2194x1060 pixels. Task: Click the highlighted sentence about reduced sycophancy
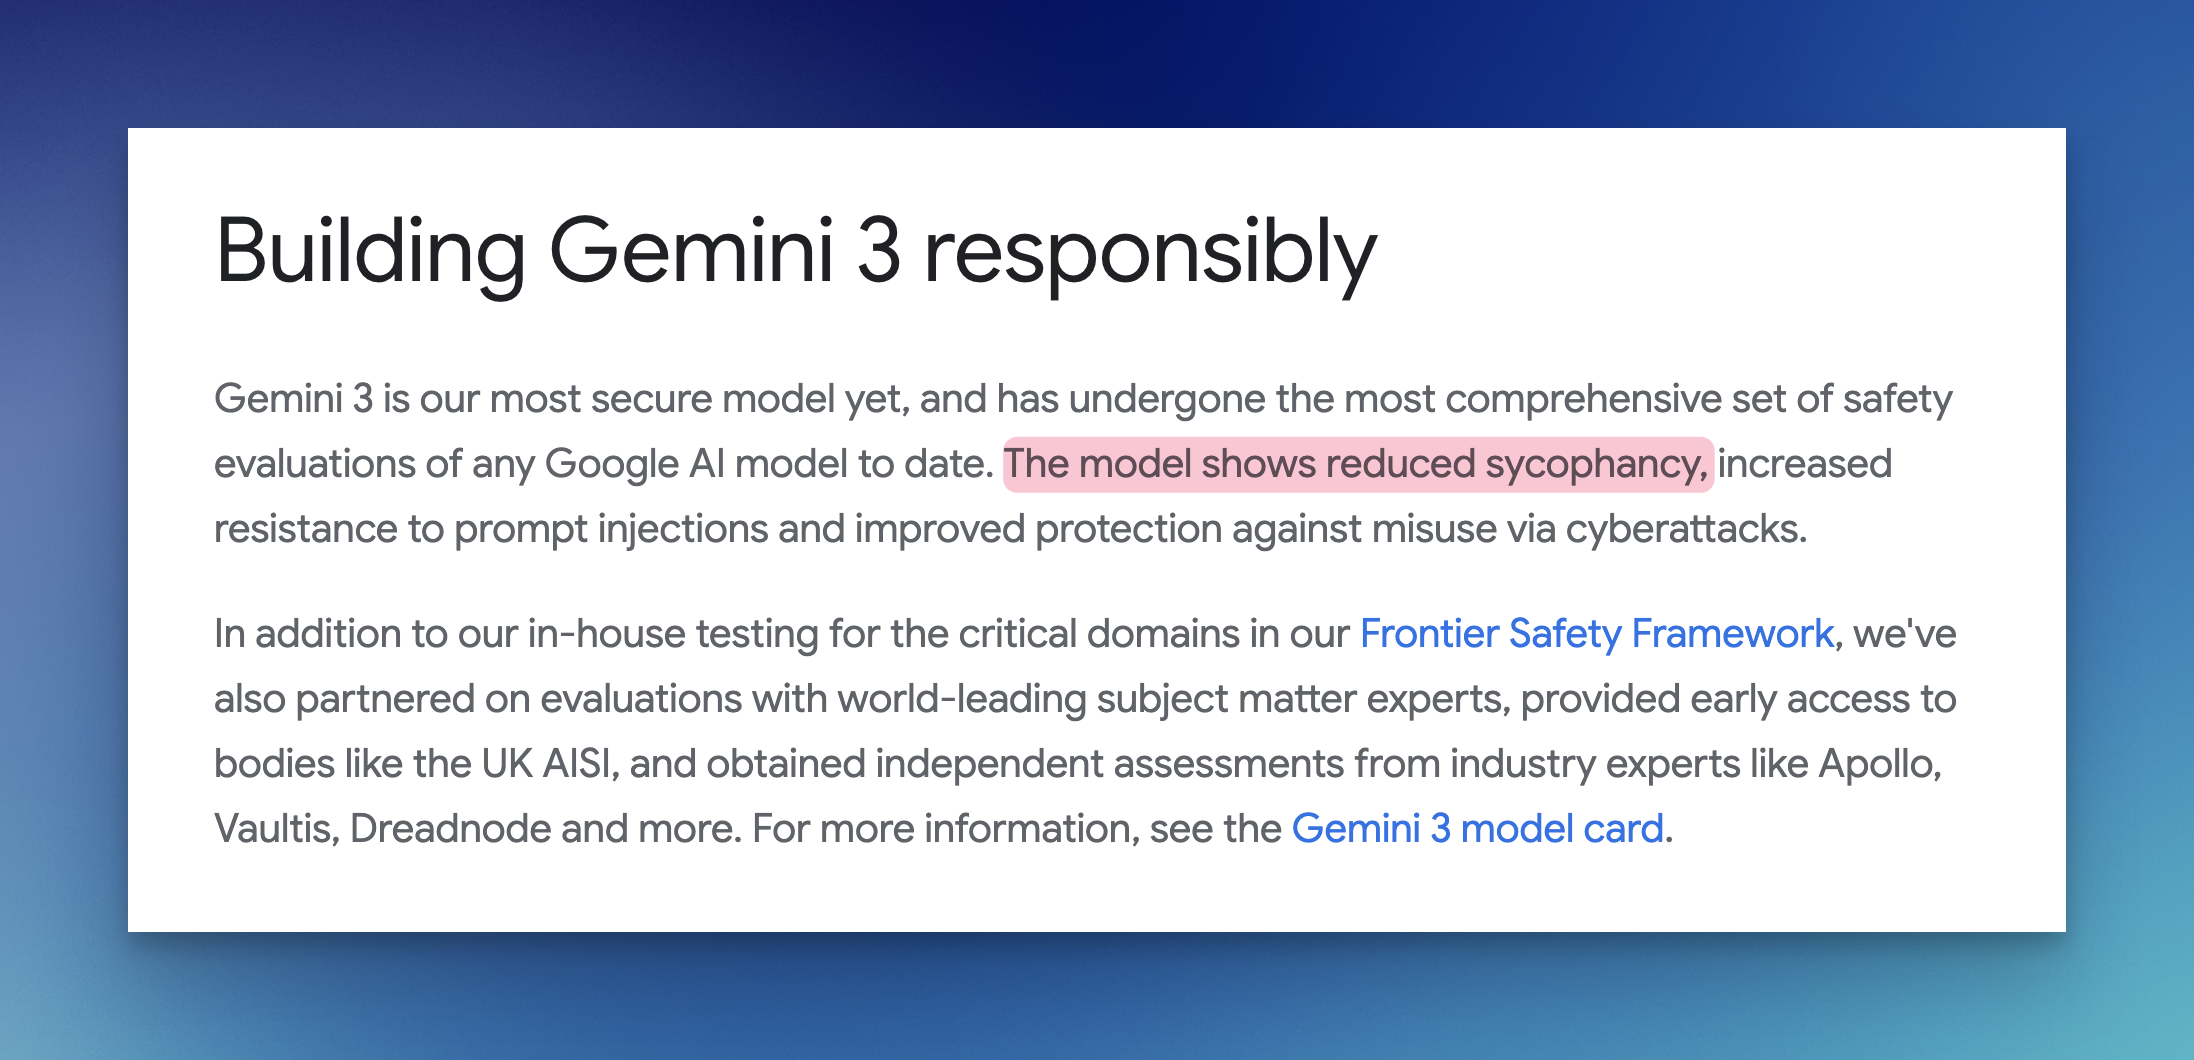click(1357, 464)
